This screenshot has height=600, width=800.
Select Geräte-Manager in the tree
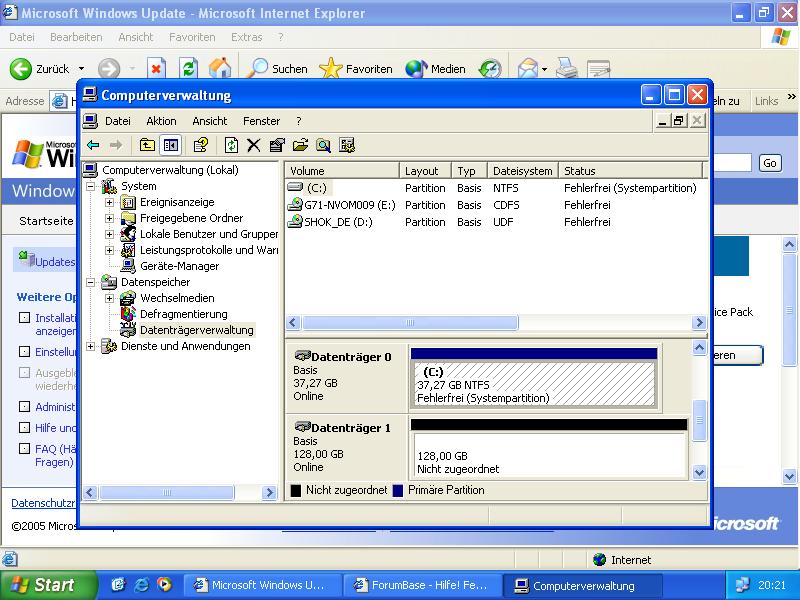(179, 266)
